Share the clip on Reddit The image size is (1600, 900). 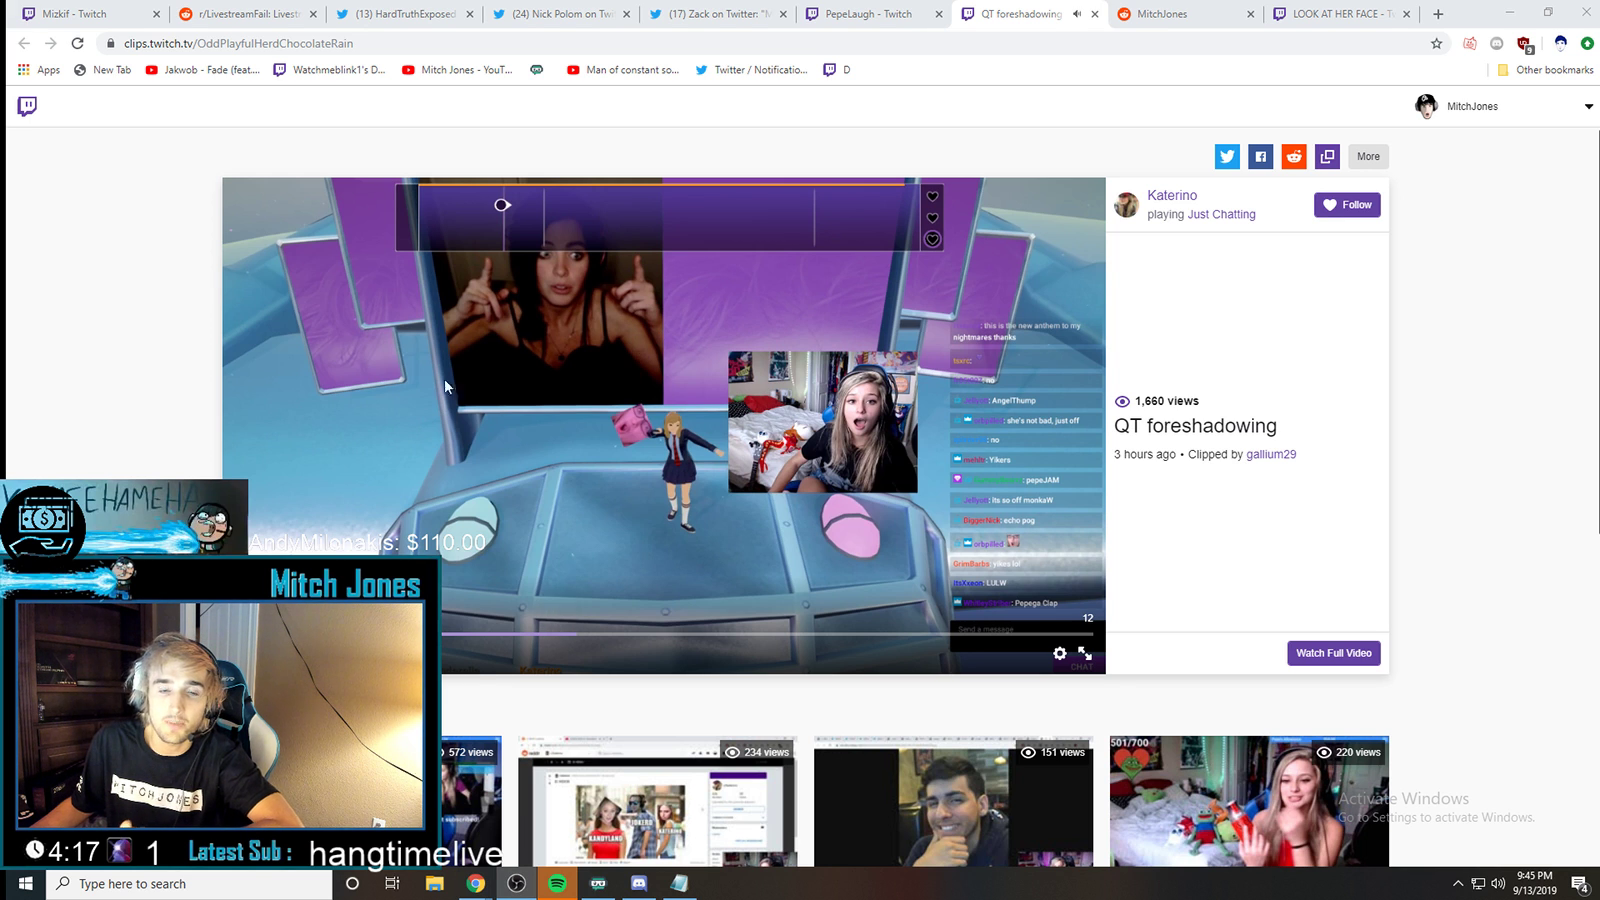1294,156
